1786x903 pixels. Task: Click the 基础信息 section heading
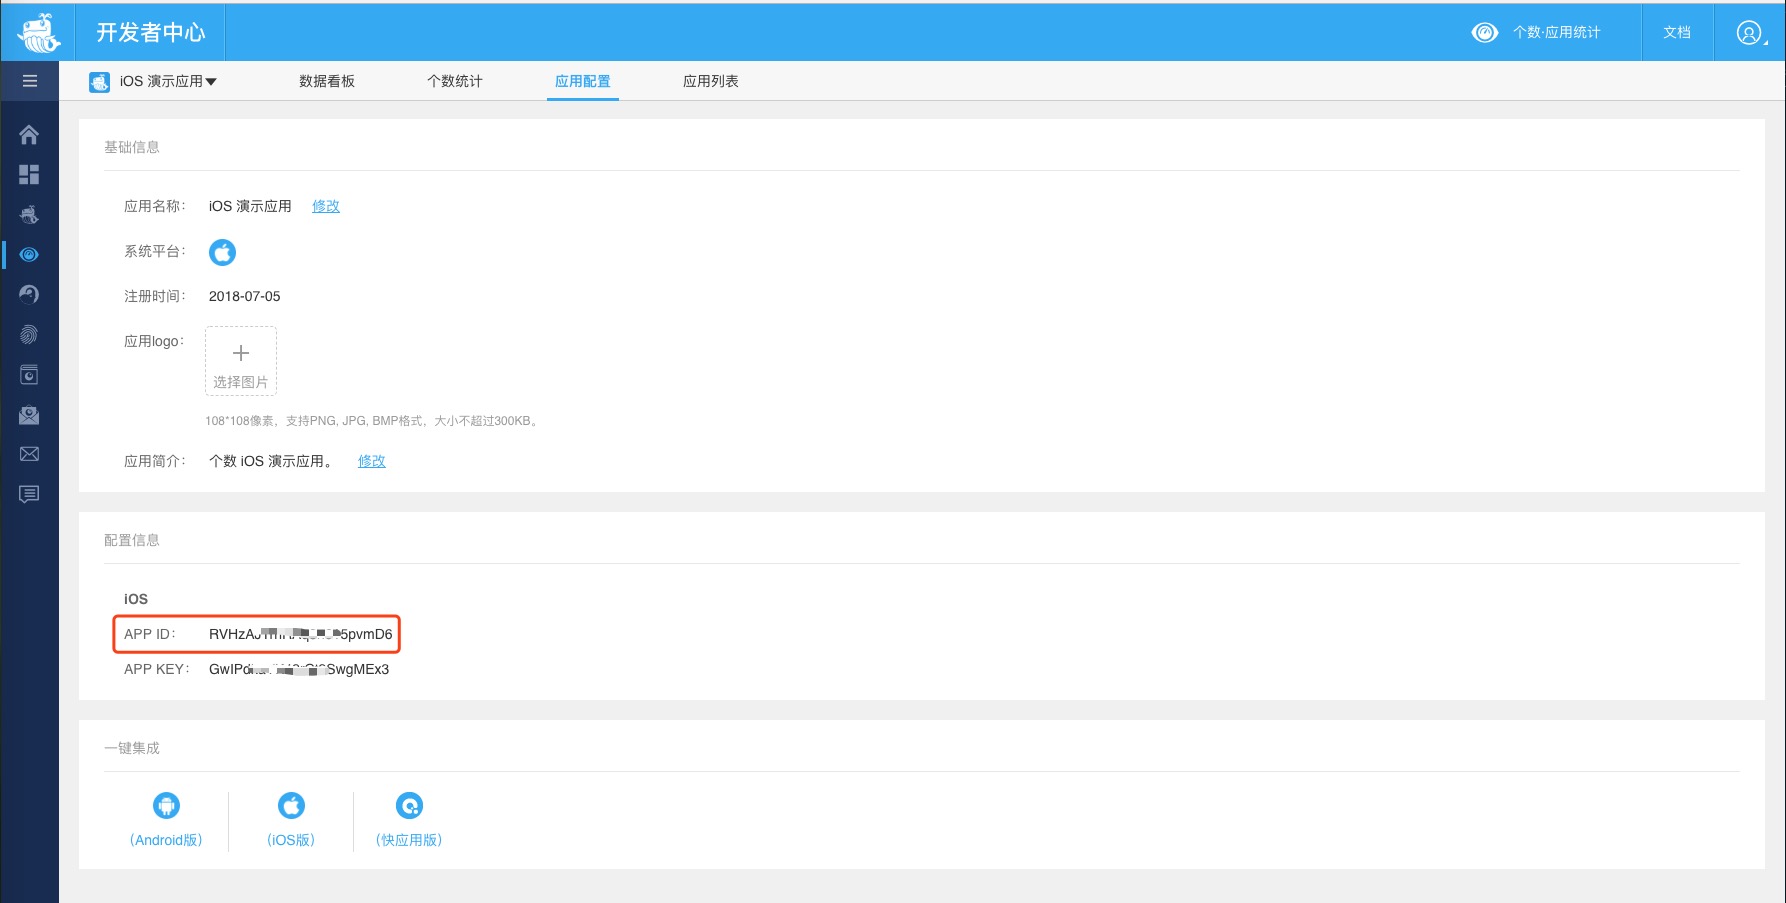(132, 147)
